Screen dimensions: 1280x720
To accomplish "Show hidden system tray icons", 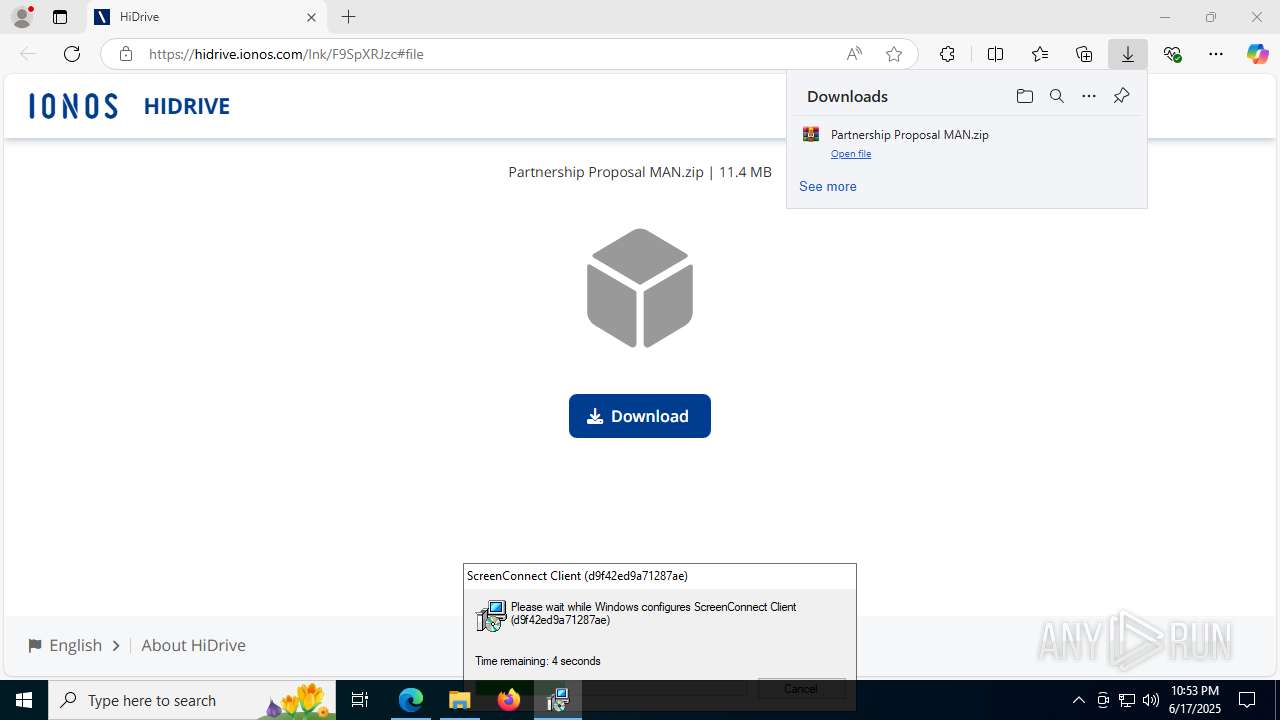I will pyautogui.click(x=1078, y=700).
